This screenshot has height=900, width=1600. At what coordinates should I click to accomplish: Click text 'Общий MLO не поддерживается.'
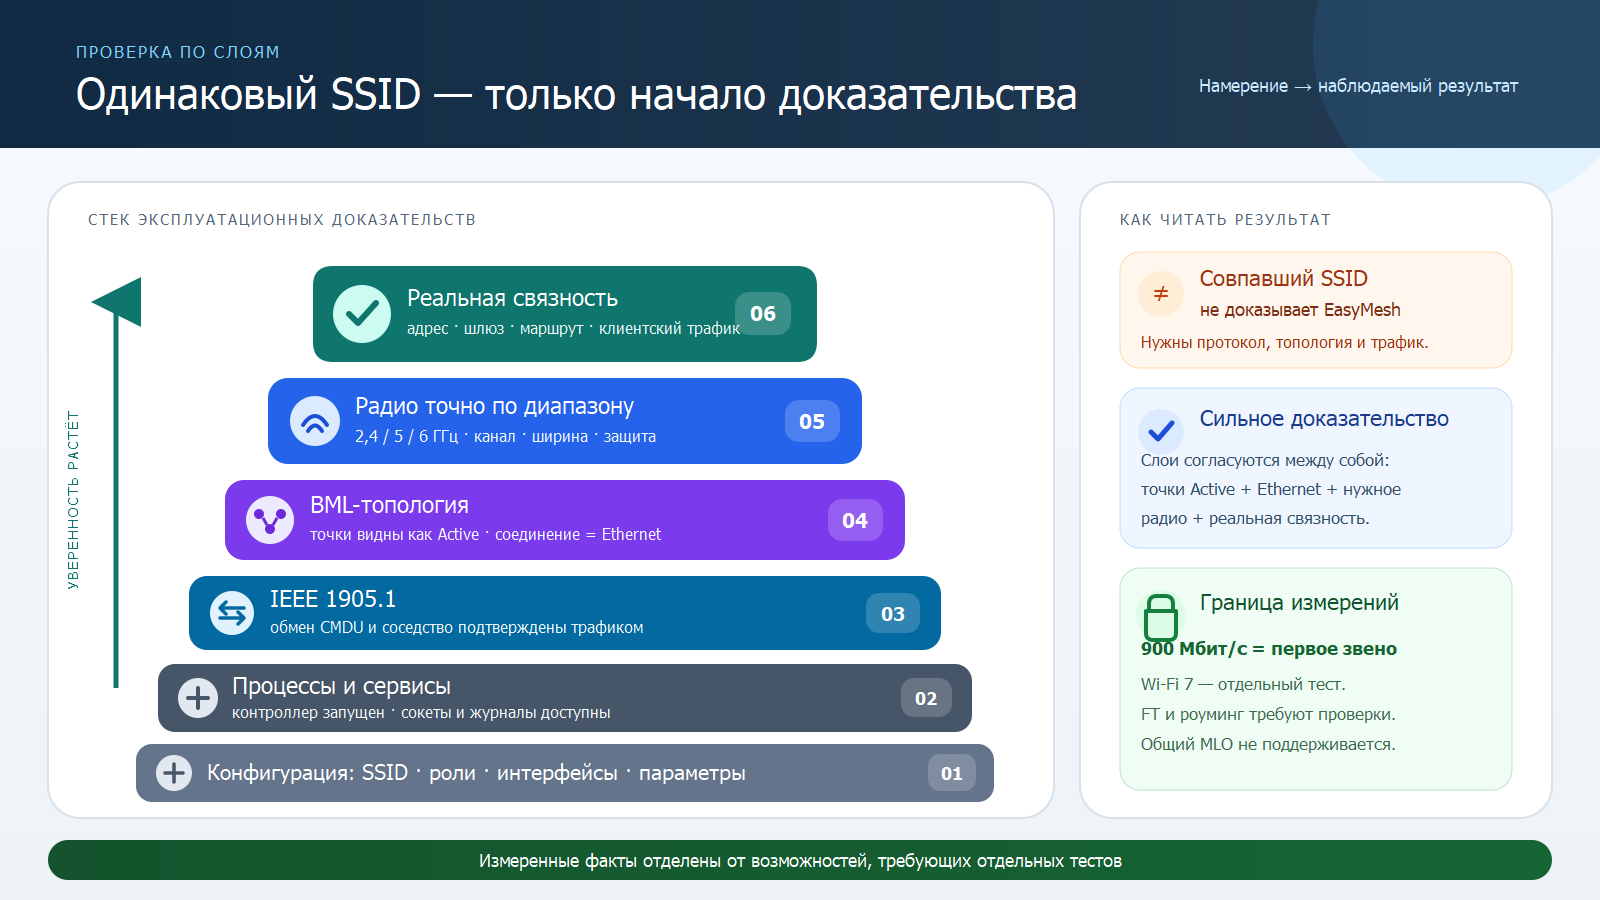1268,744
